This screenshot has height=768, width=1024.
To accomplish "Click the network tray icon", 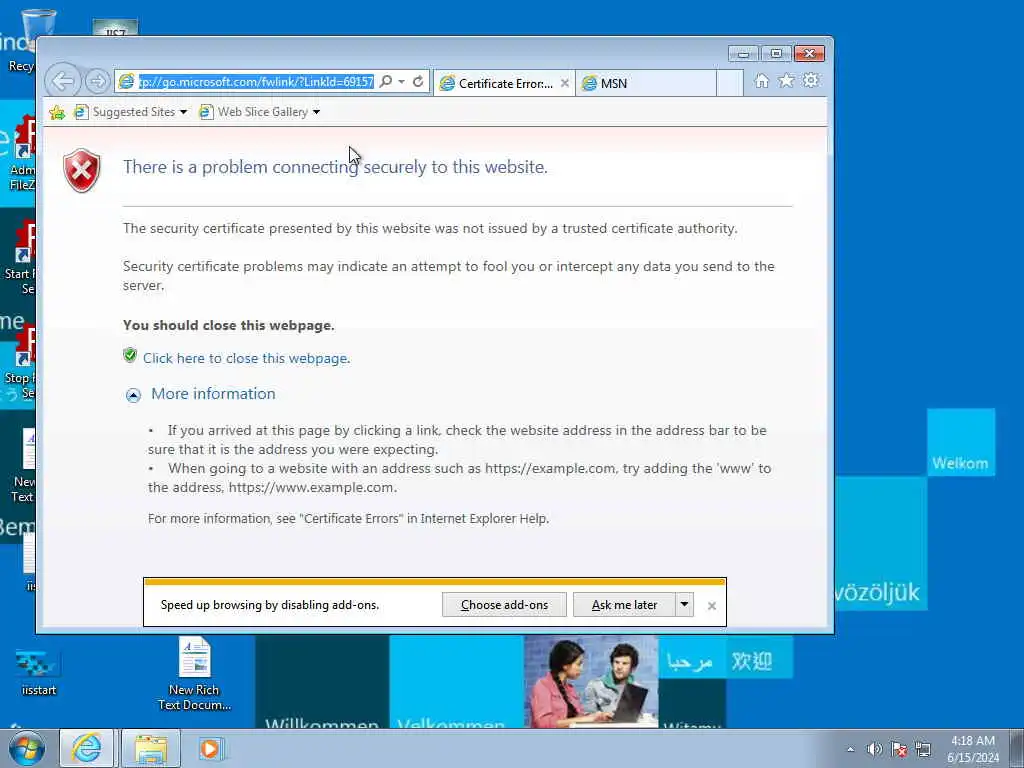I will coord(923,749).
